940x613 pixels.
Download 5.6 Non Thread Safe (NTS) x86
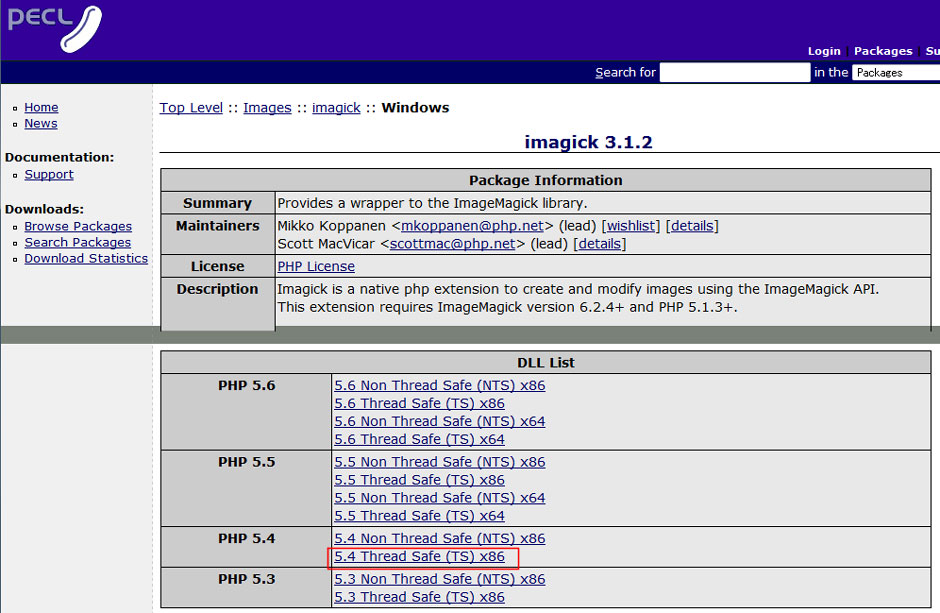[x=440, y=385]
